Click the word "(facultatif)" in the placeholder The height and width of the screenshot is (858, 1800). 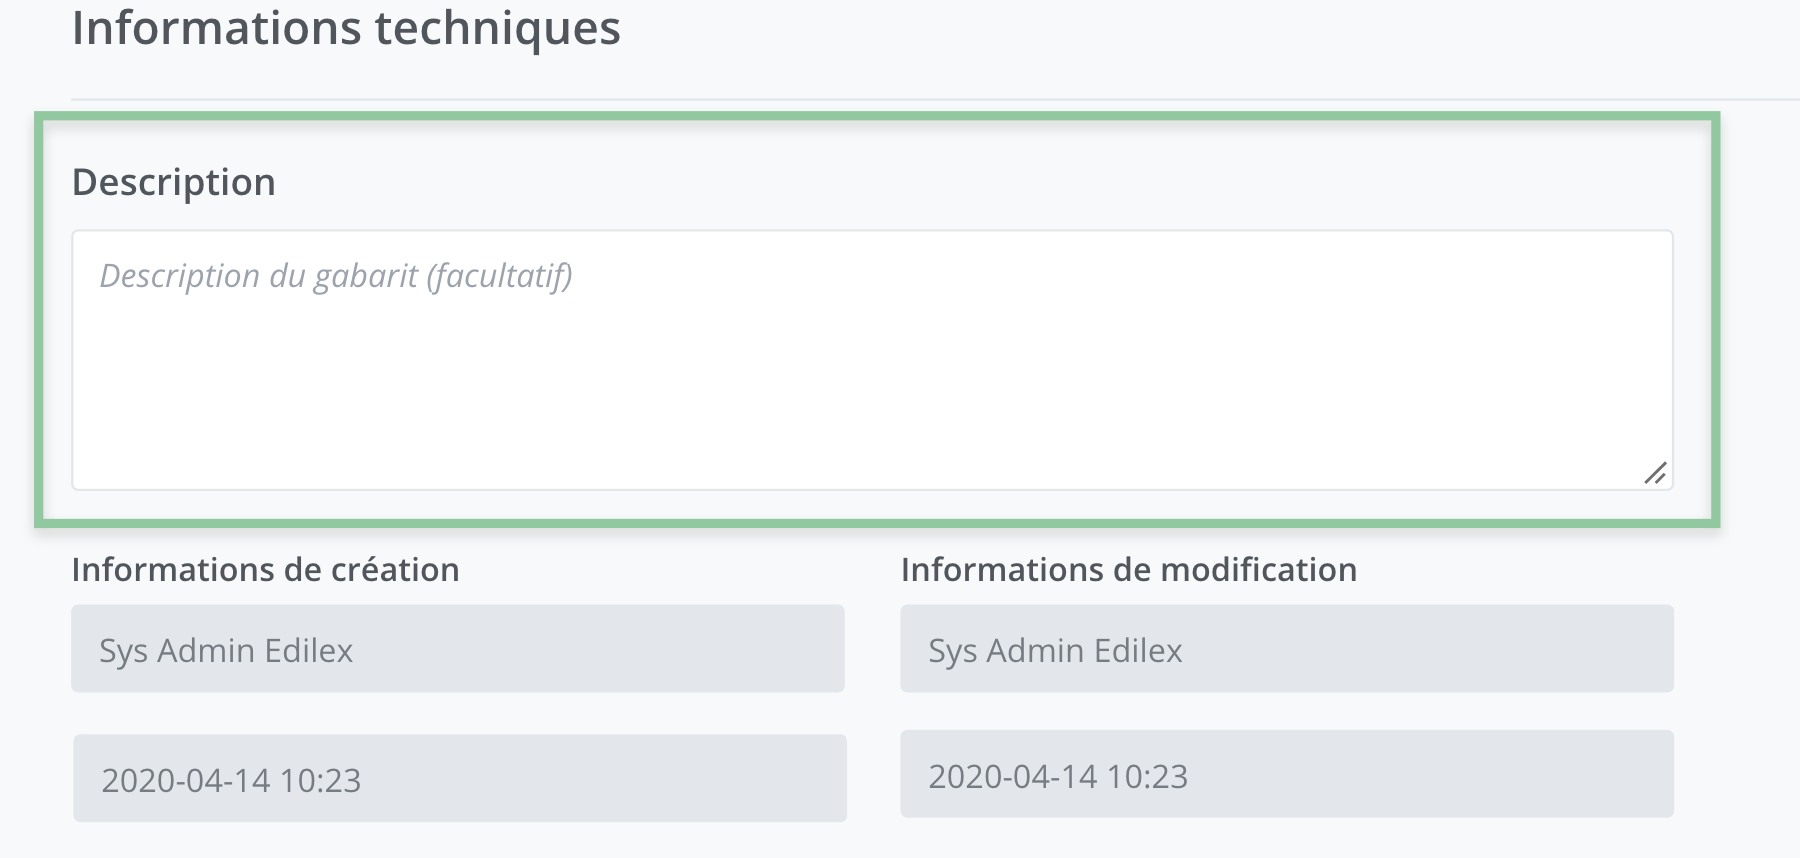pyautogui.click(x=499, y=276)
